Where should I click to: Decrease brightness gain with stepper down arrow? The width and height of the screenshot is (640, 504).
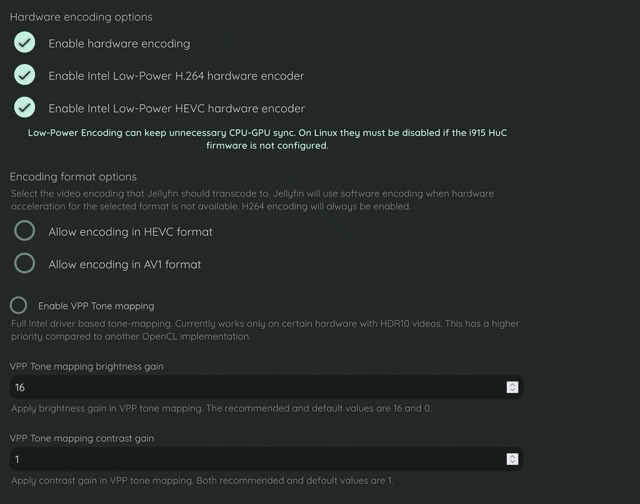pyautogui.click(x=512, y=390)
